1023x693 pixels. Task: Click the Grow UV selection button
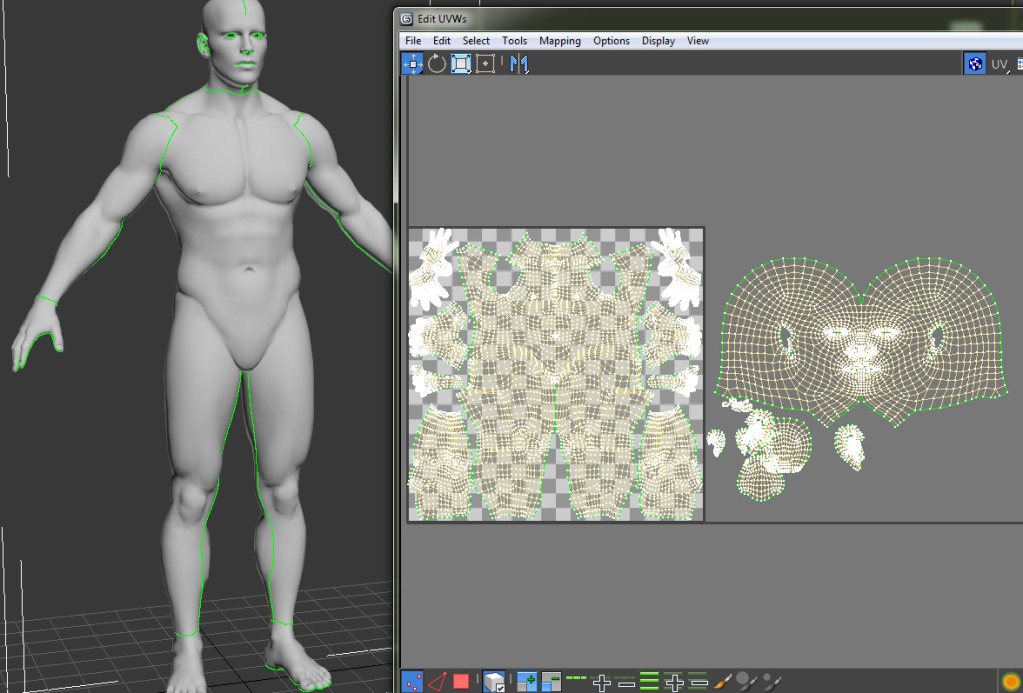point(527,682)
